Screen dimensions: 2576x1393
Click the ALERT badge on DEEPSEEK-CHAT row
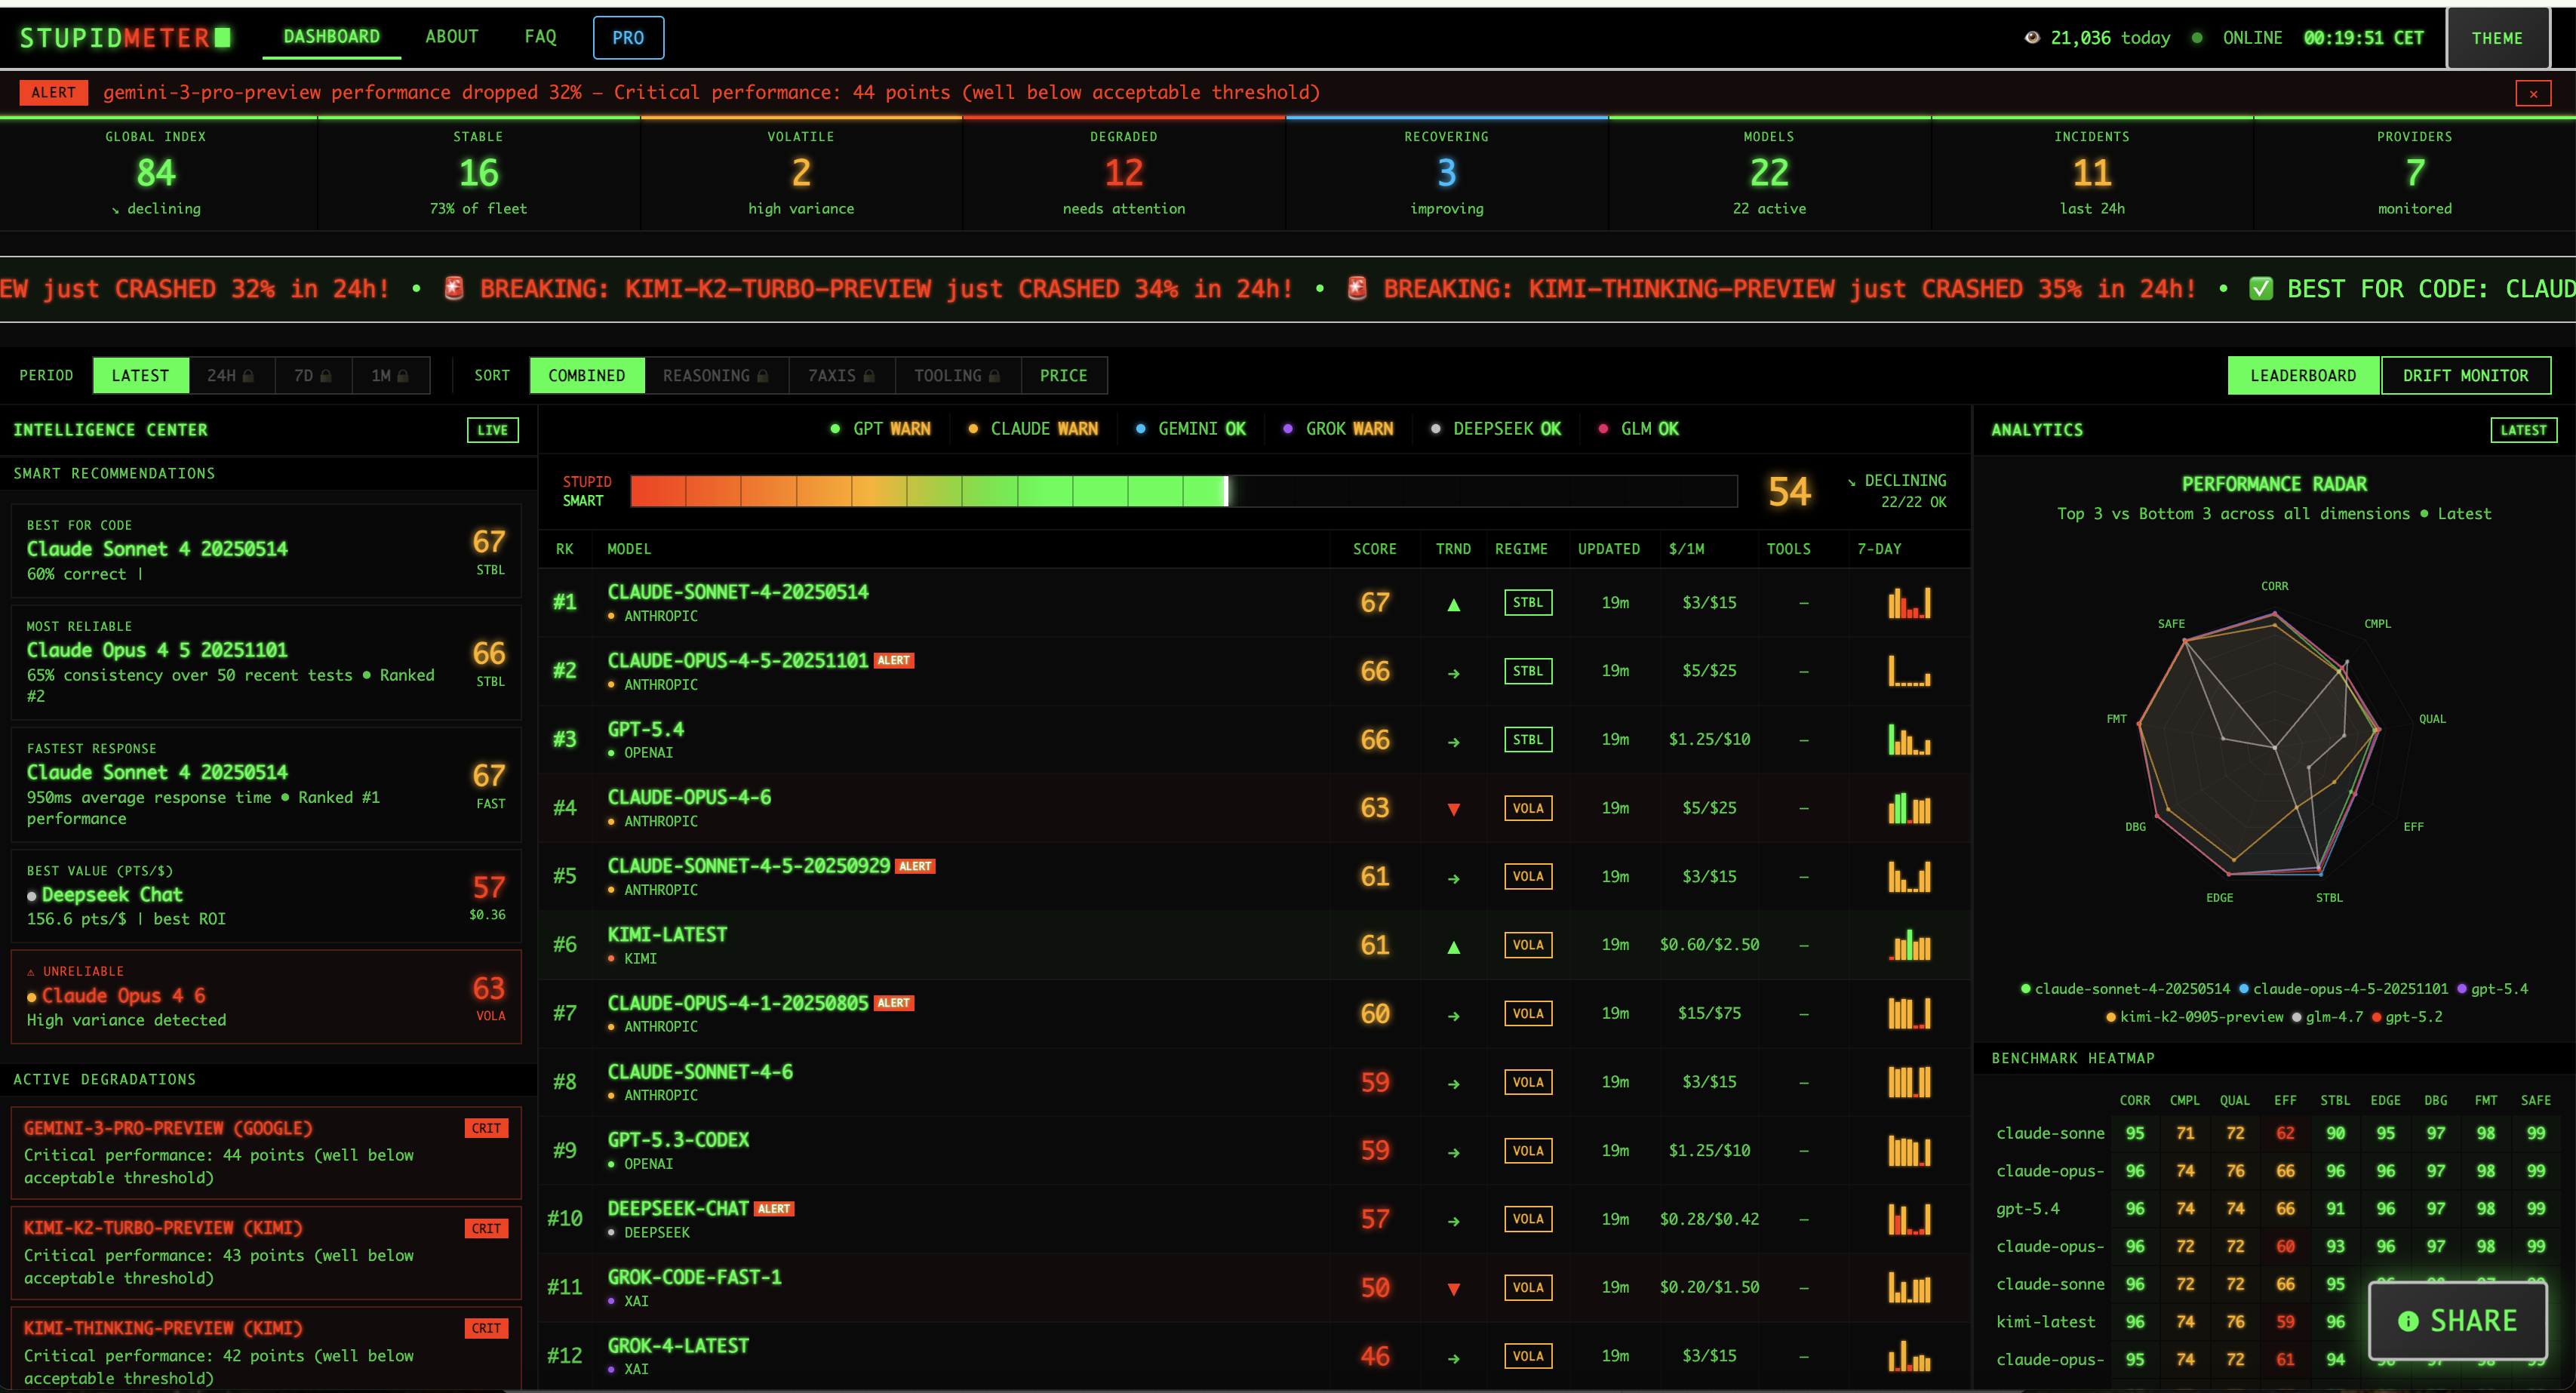(773, 1209)
